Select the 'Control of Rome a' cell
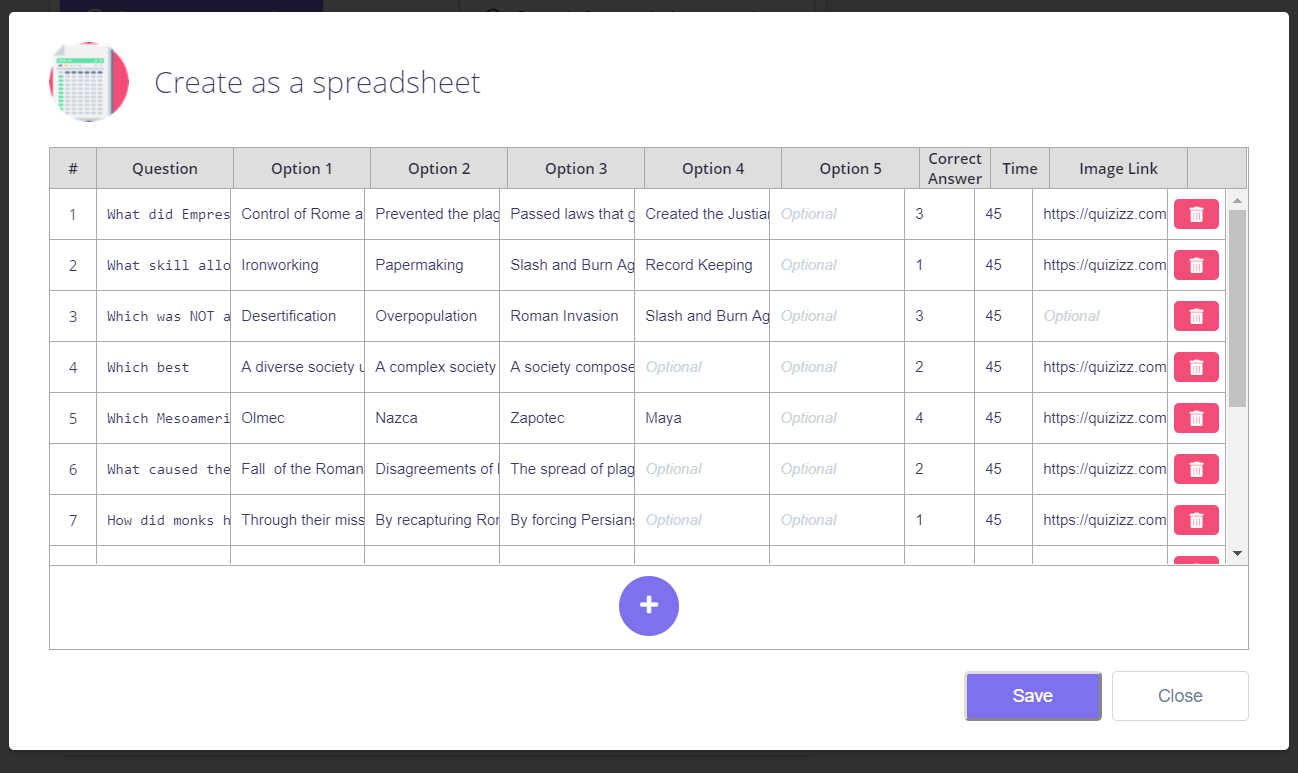1298x773 pixels. [x=298, y=214]
